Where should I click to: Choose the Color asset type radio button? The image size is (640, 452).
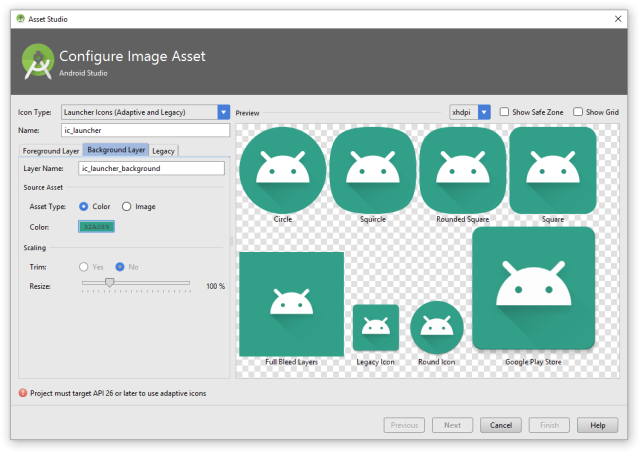pos(84,206)
